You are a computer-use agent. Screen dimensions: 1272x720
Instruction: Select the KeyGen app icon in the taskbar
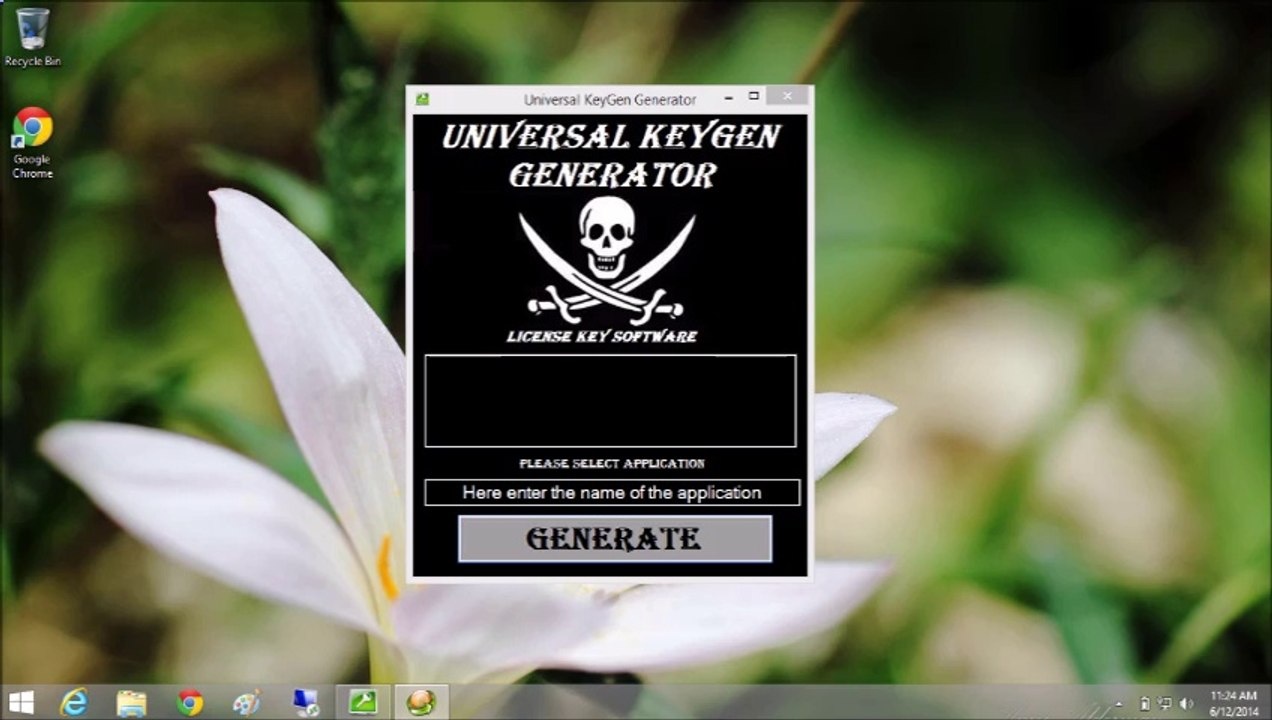(421, 703)
